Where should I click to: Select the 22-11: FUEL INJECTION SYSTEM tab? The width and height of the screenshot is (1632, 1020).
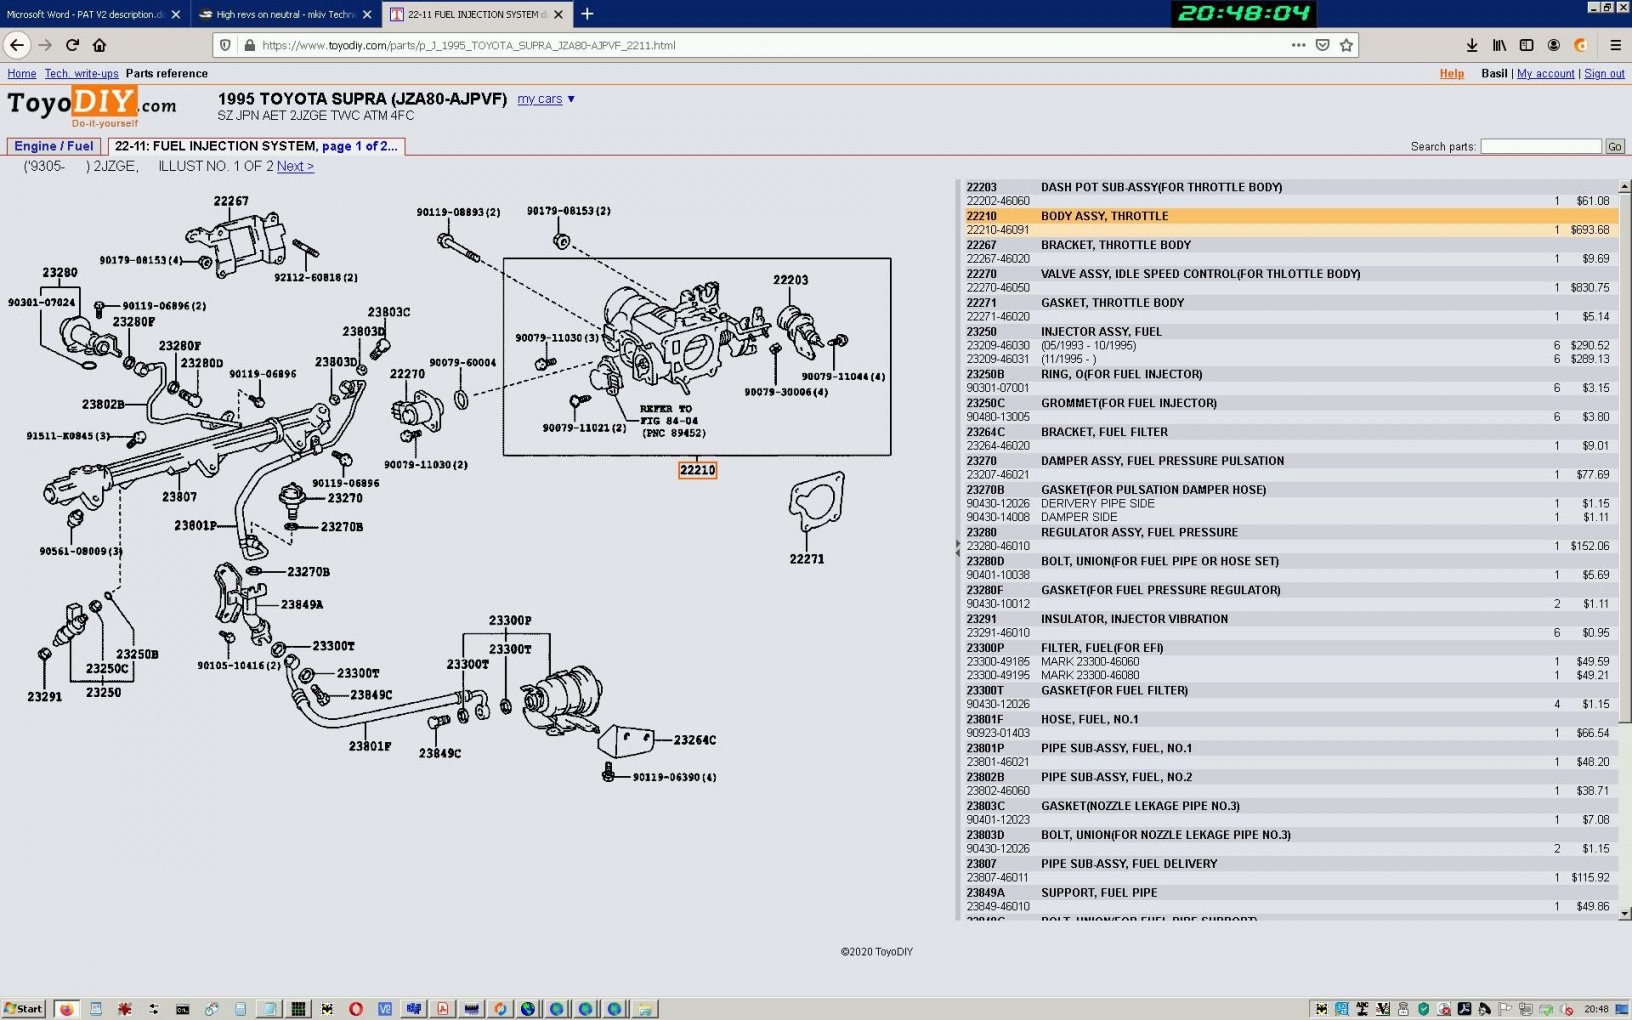(x=255, y=146)
